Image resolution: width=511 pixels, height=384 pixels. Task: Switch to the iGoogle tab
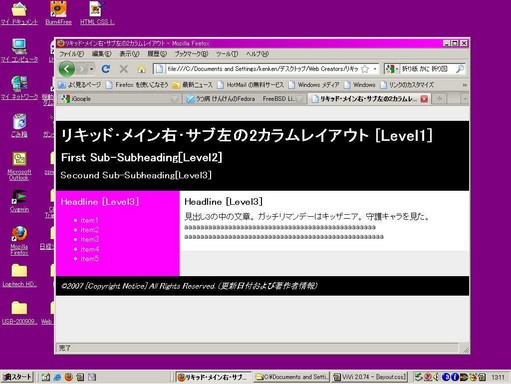119,99
